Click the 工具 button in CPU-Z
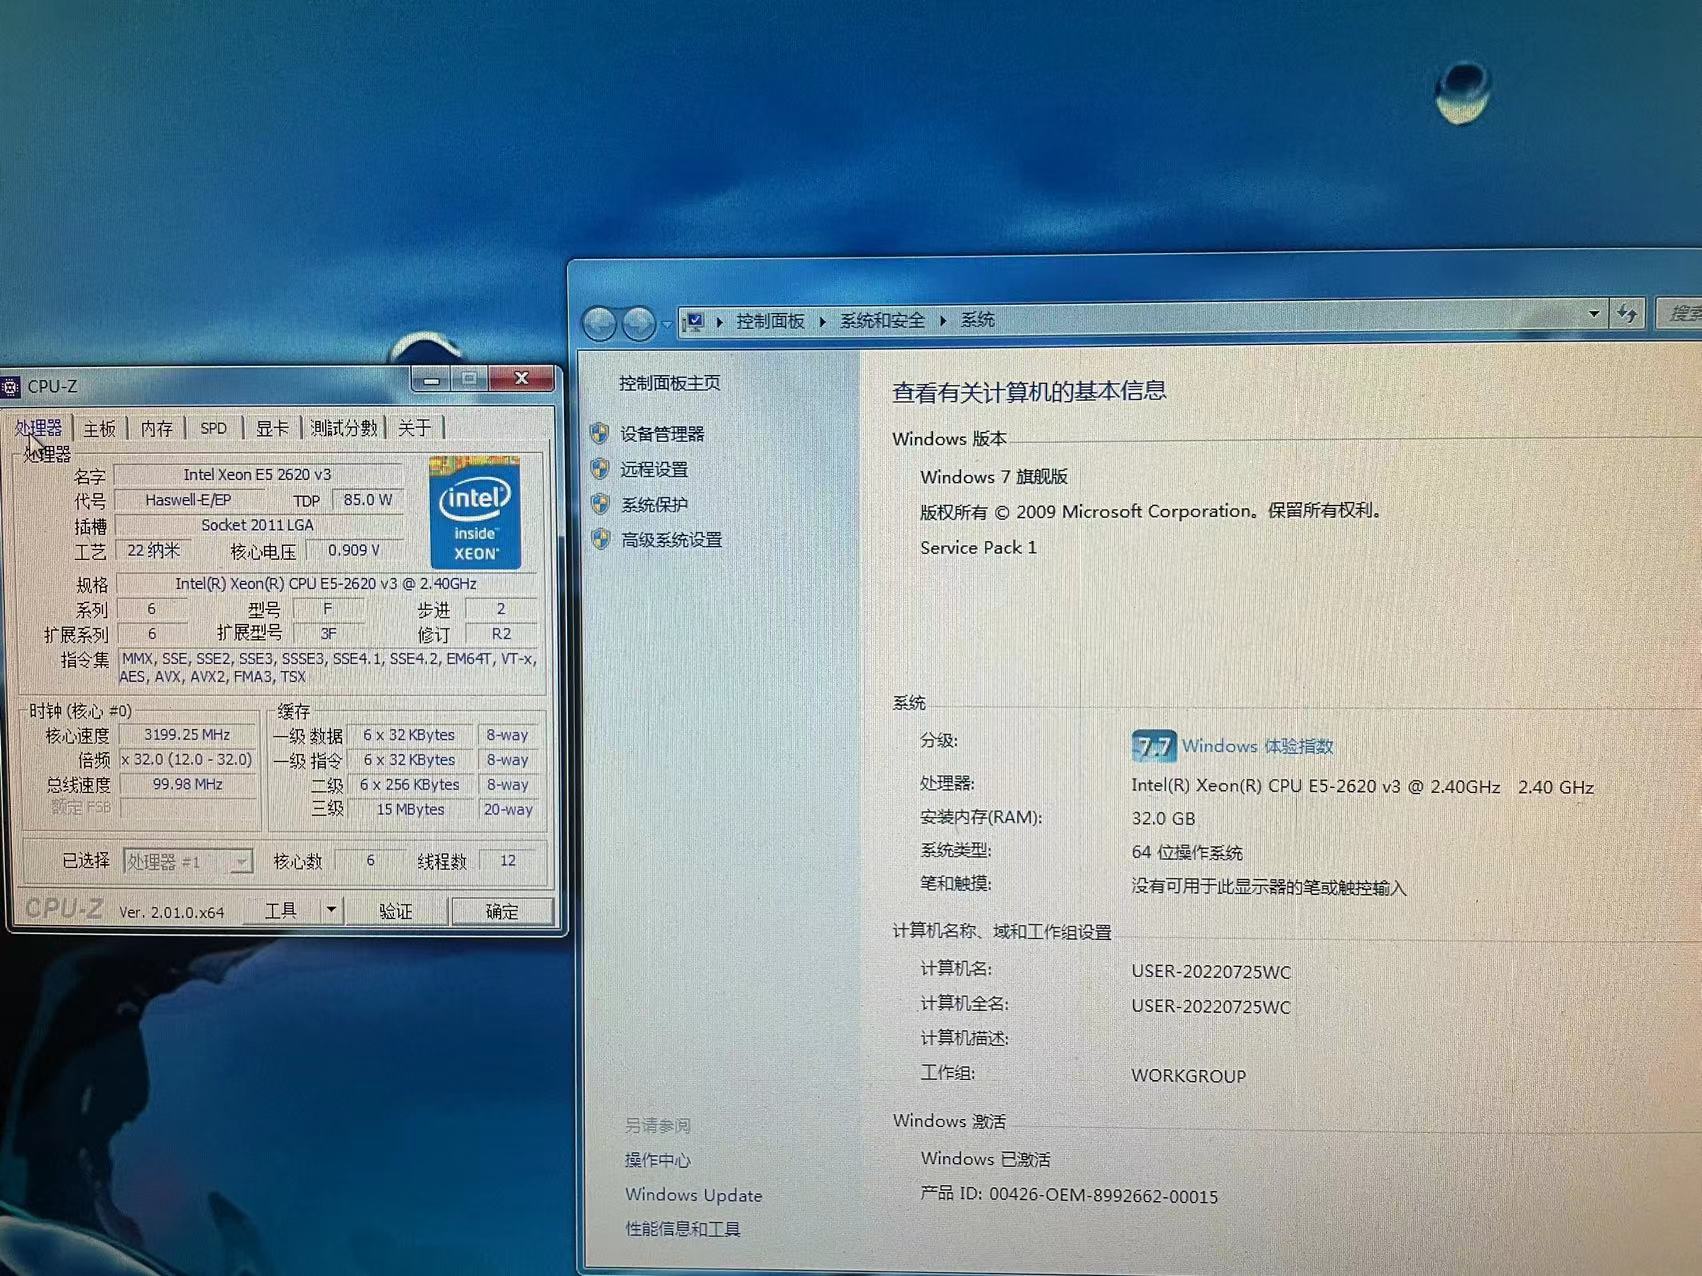Image resolution: width=1702 pixels, height=1276 pixels. tap(281, 911)
